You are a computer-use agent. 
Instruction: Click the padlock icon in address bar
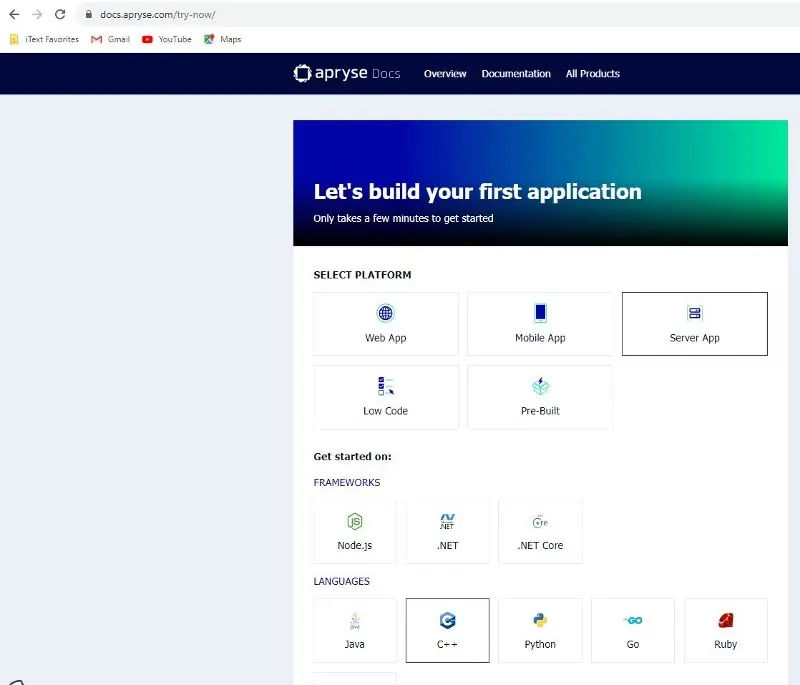point(89,14)
